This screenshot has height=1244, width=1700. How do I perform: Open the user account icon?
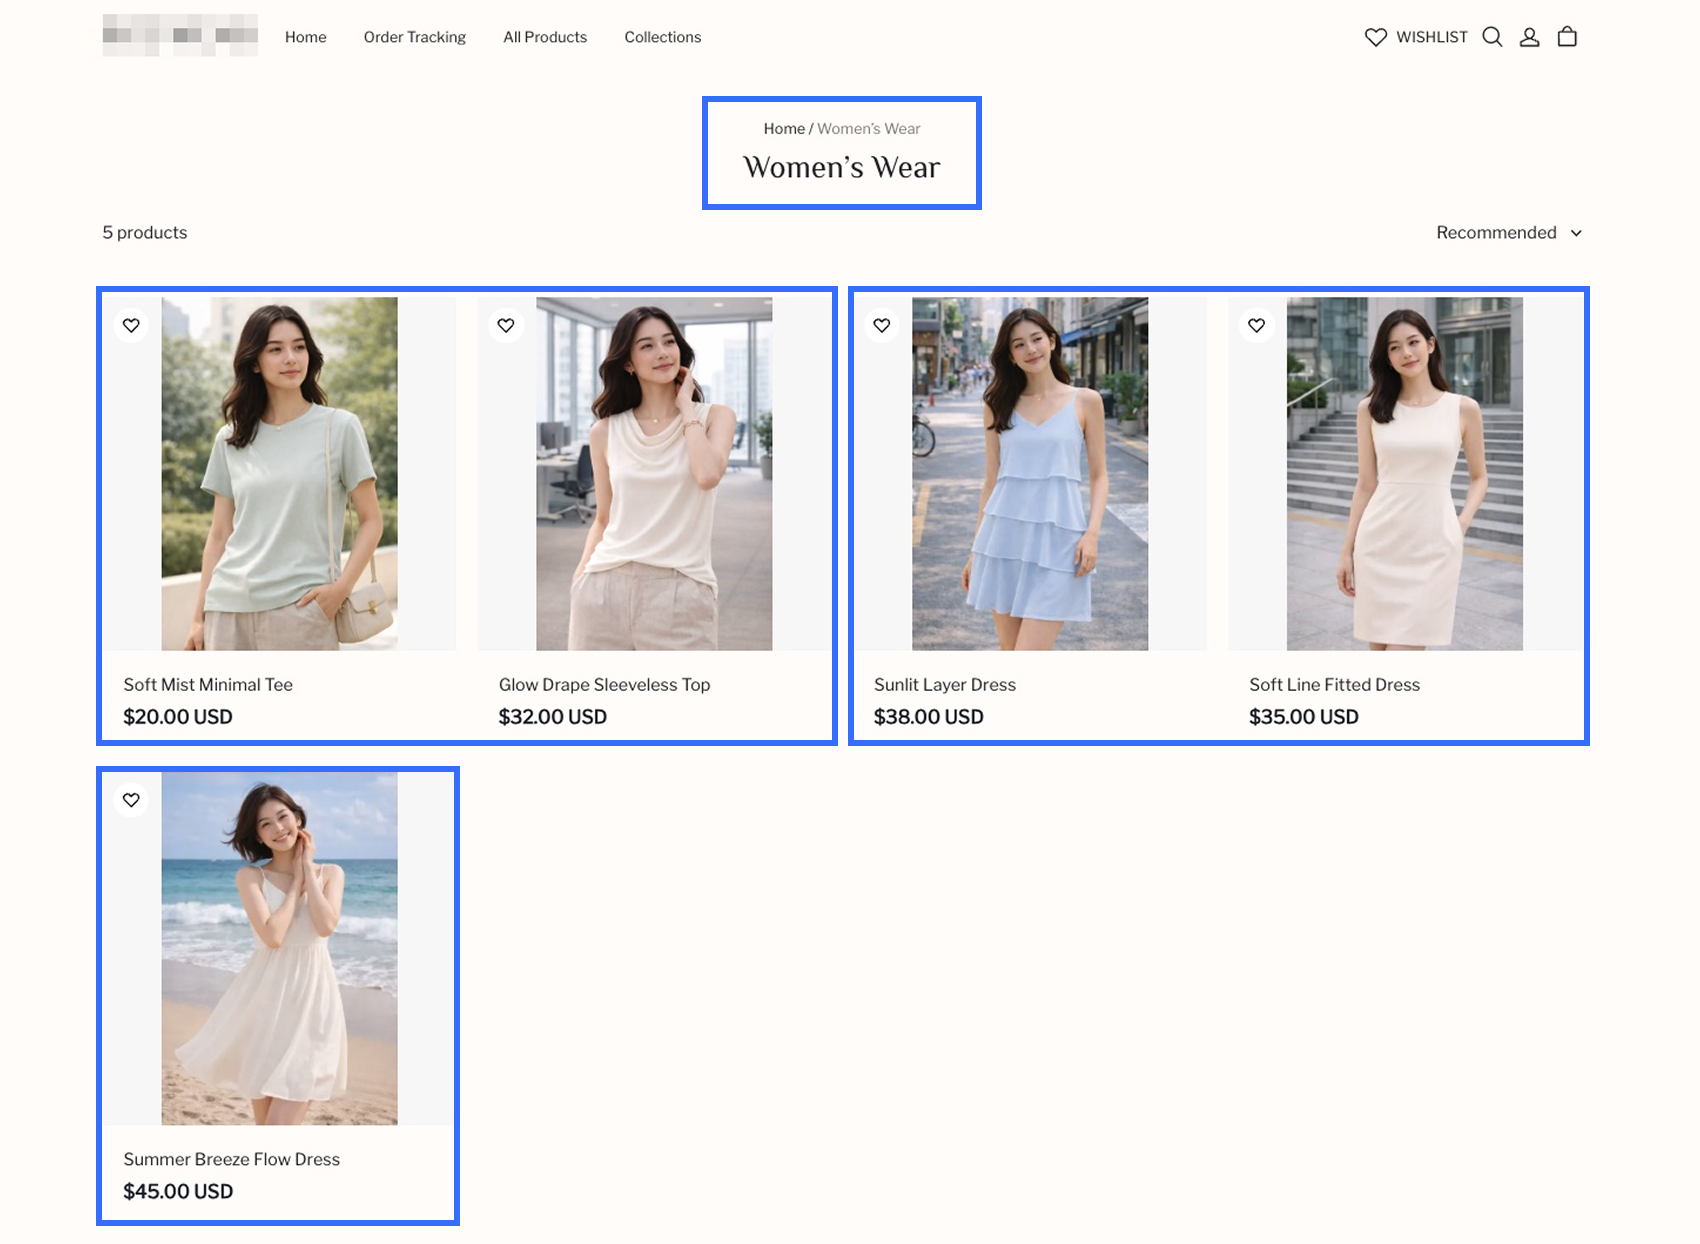tap(1529, 37)
